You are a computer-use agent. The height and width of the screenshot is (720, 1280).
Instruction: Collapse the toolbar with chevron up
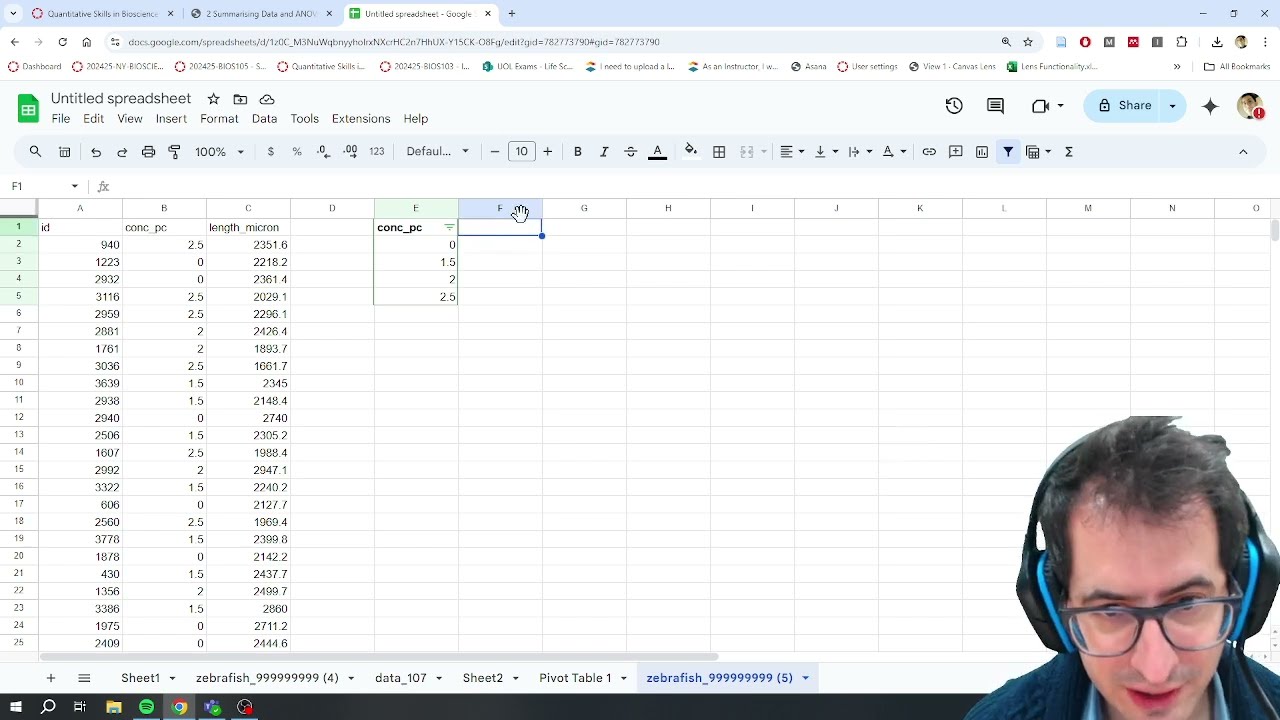(x=1243, y=152)
